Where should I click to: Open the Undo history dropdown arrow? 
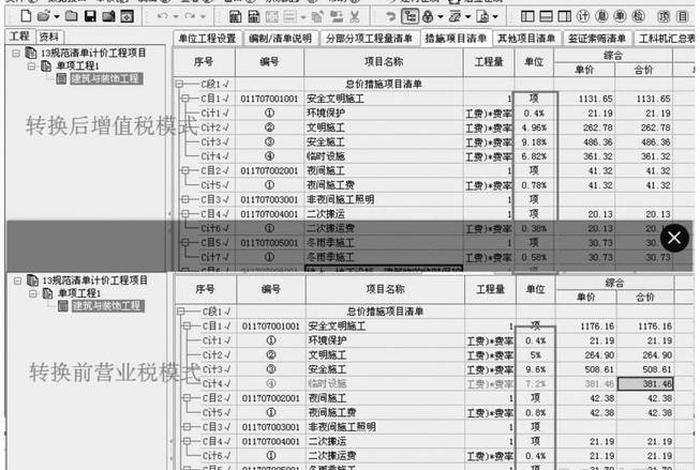(175, 17)
